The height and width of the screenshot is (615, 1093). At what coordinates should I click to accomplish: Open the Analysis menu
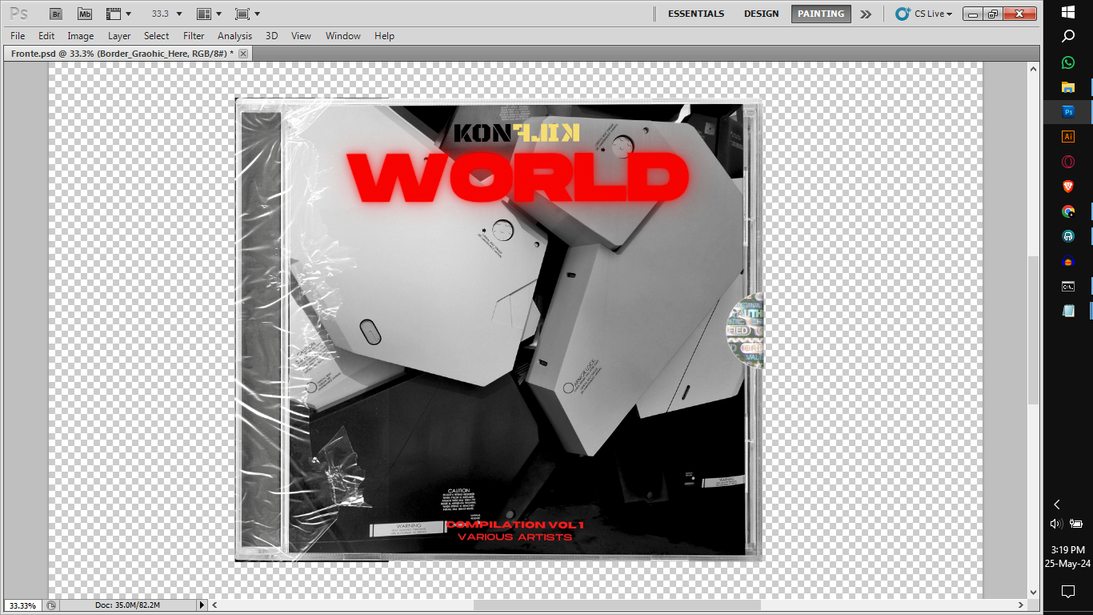pos(234,36)
